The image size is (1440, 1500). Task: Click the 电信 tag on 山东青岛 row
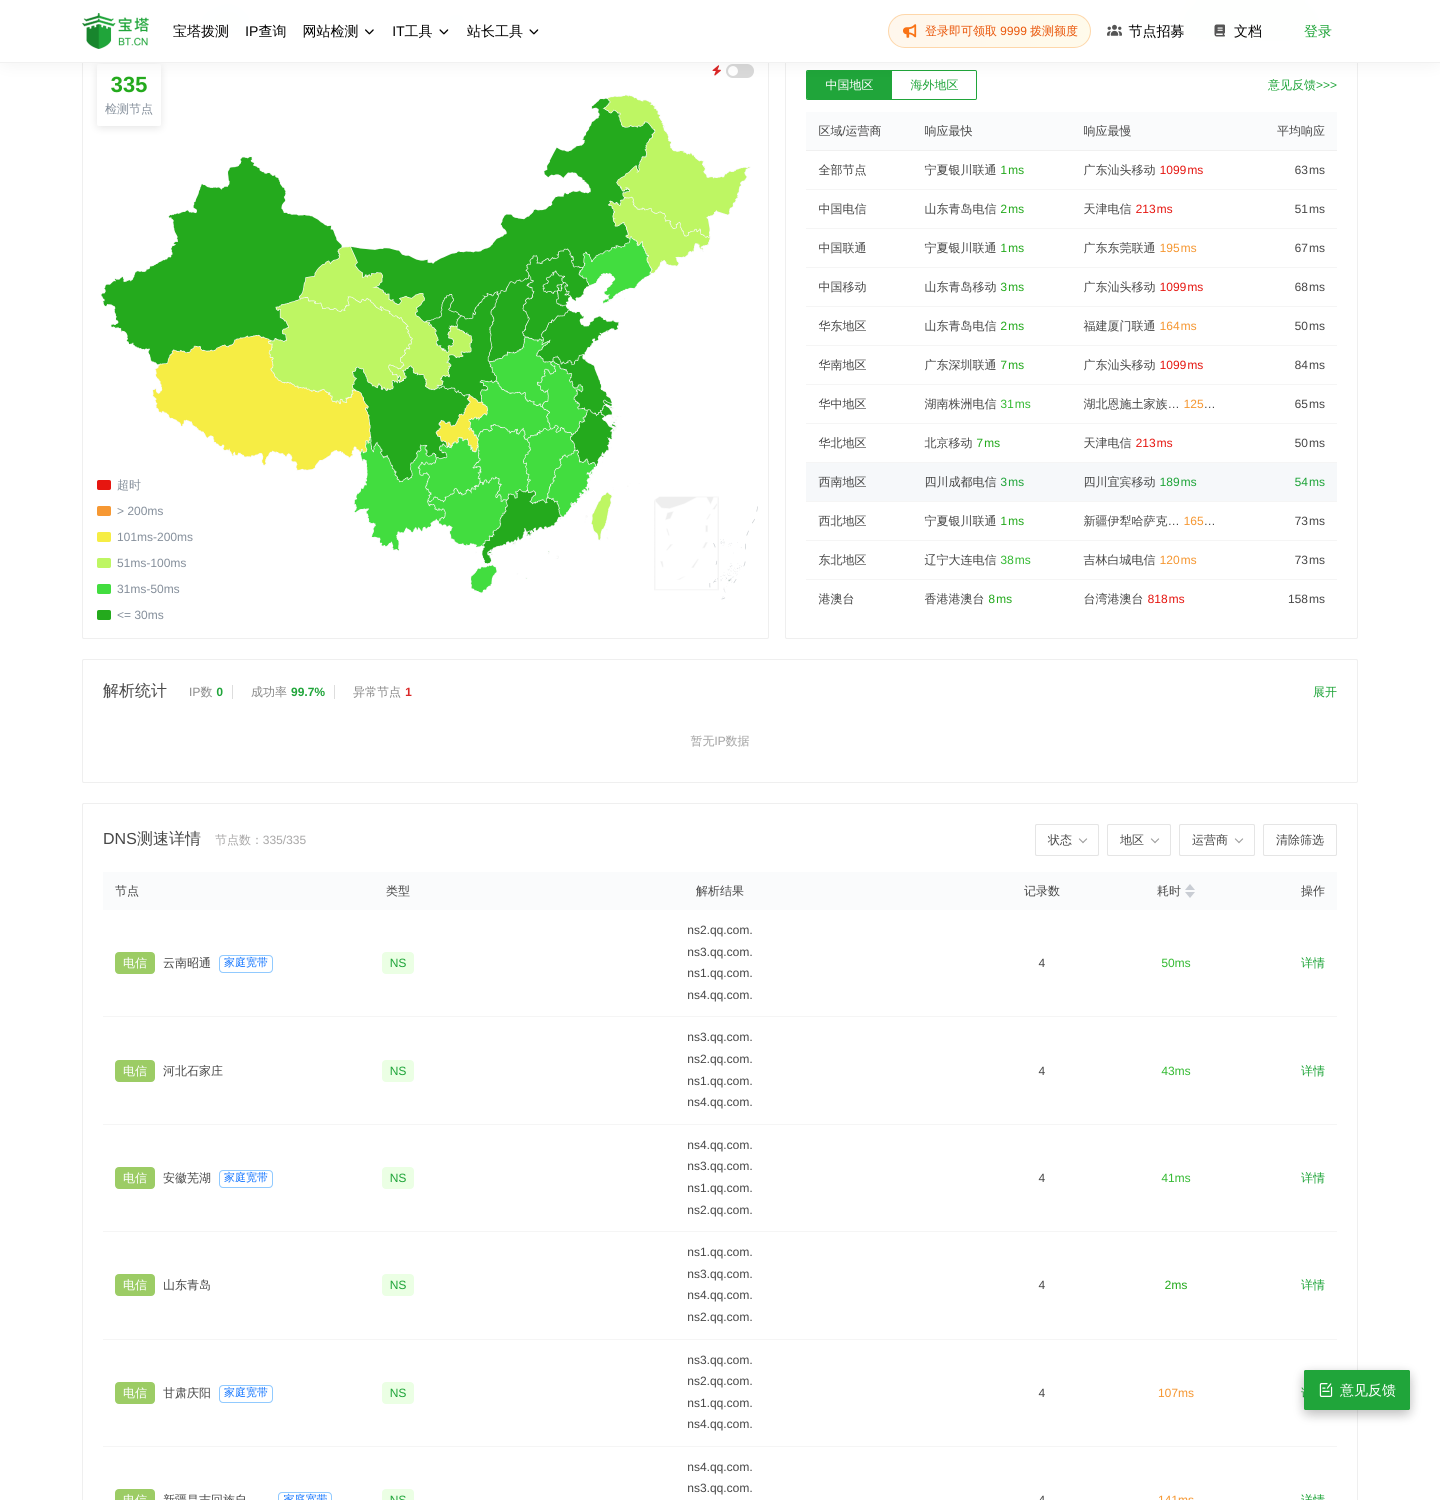[x=135, y=1285]
